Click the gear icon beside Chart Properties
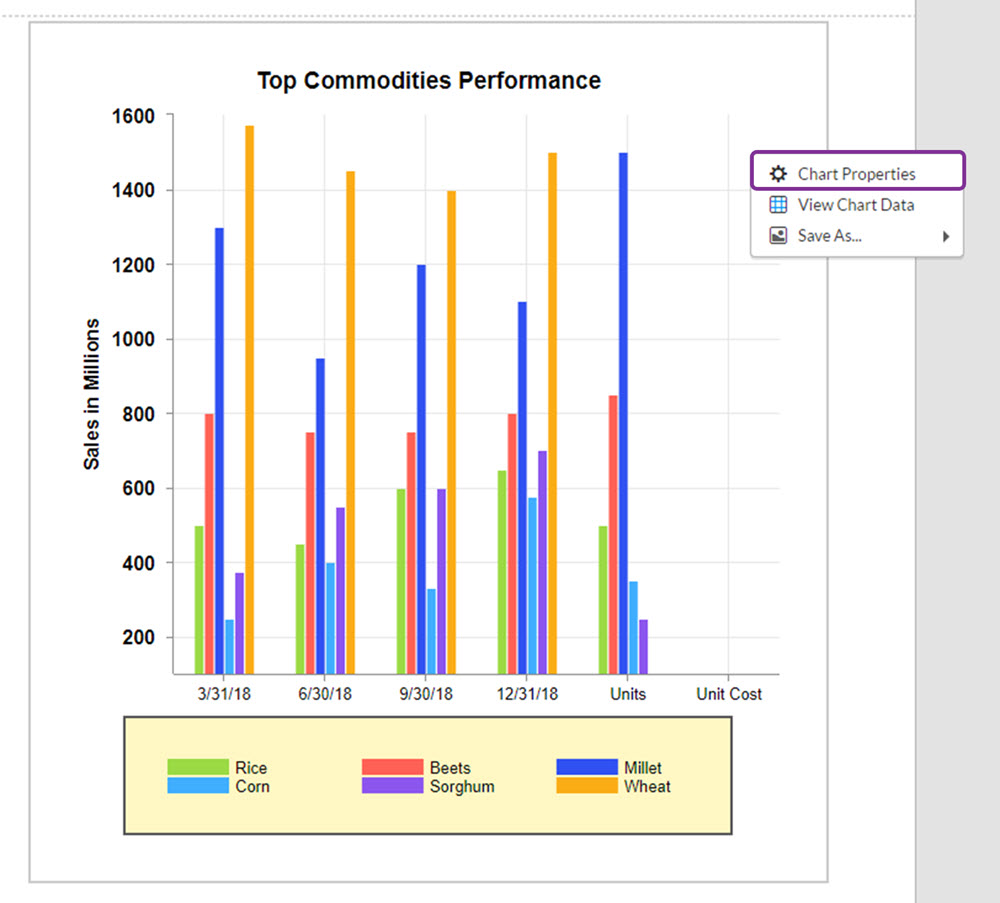Viewport: 1000px width, 903px height. pyautogui.click(x=777, y=174)
